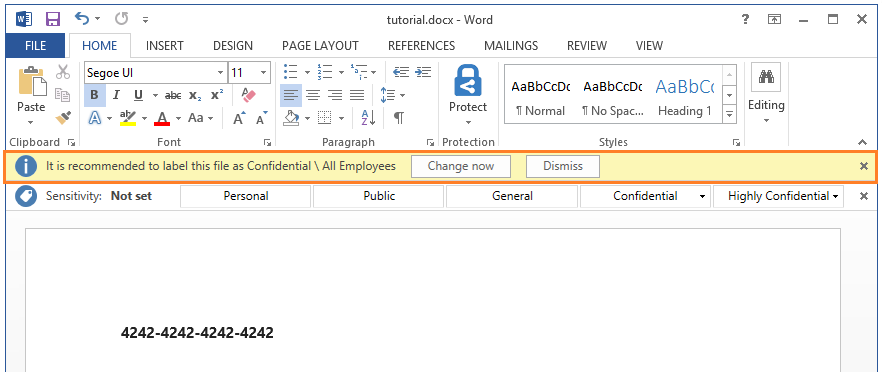This screenshot has height=379, width=882.
Task: Click the Dismiss button
Action: (562, 166)
